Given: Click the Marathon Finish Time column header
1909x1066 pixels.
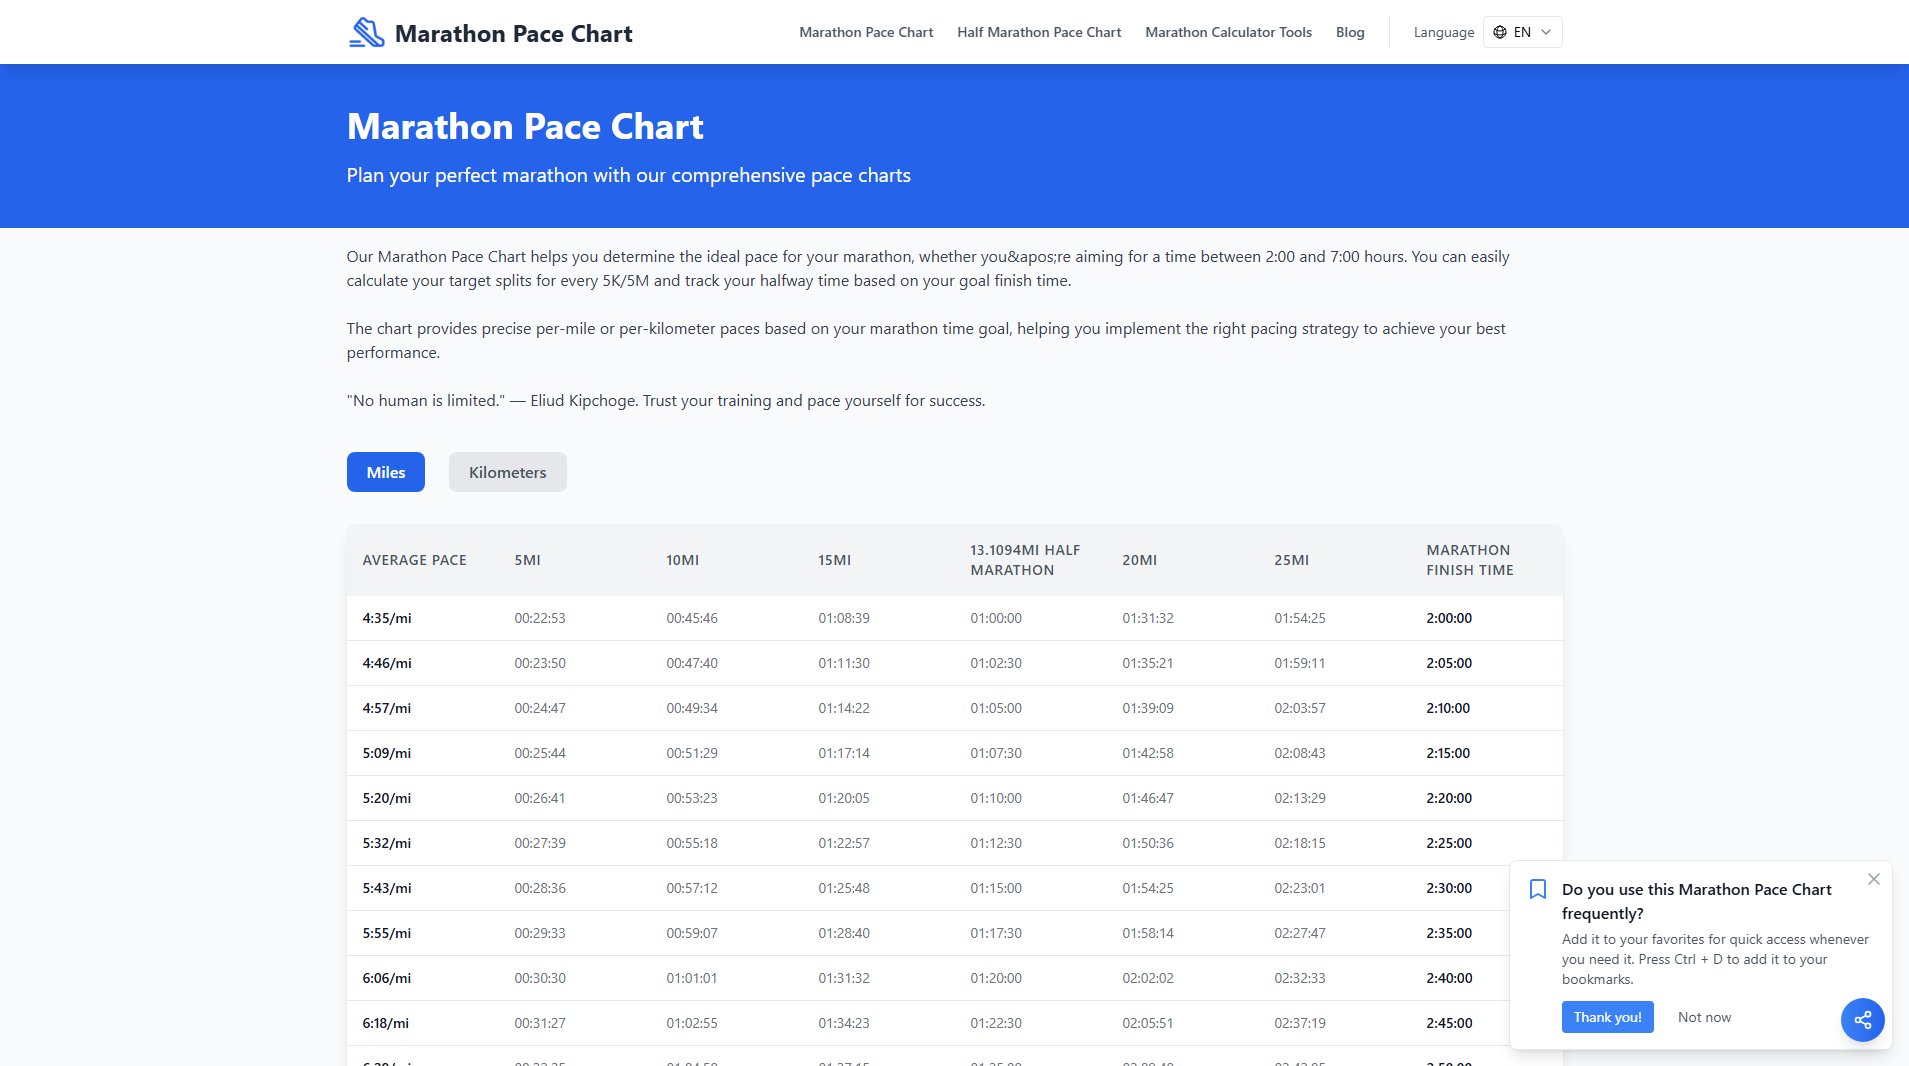Looking at the screenshot, I should tap(1469, 560).
